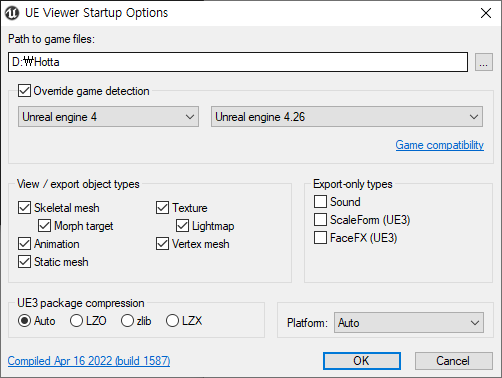Uncheck the Animation checkbox
Image resolution: width=502 pixels, height=378 pixels.
(x=24, y=244)
